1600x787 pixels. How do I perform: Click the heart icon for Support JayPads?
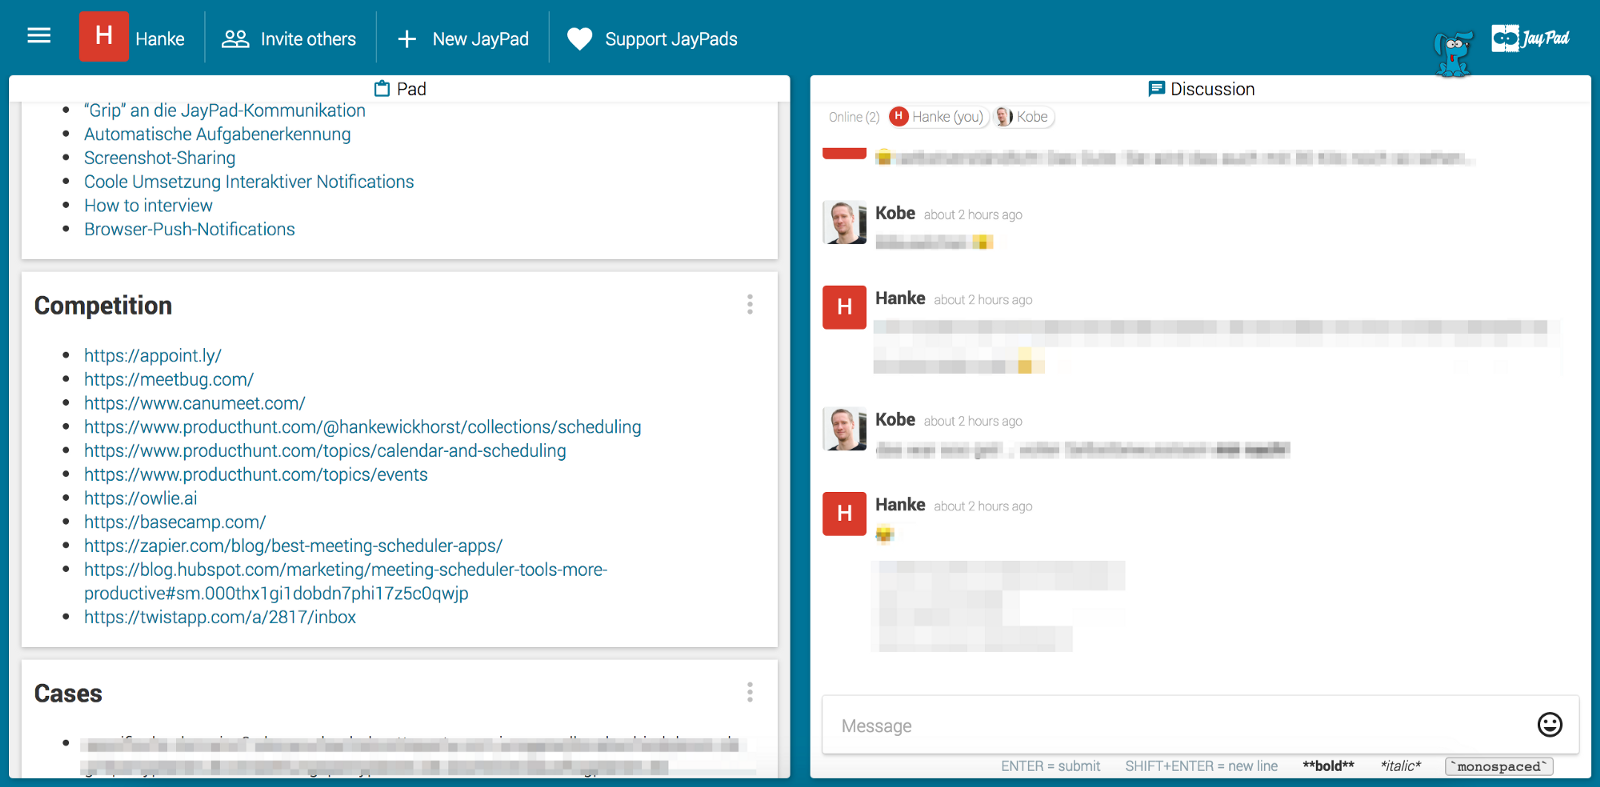click(x=580, y=39)
